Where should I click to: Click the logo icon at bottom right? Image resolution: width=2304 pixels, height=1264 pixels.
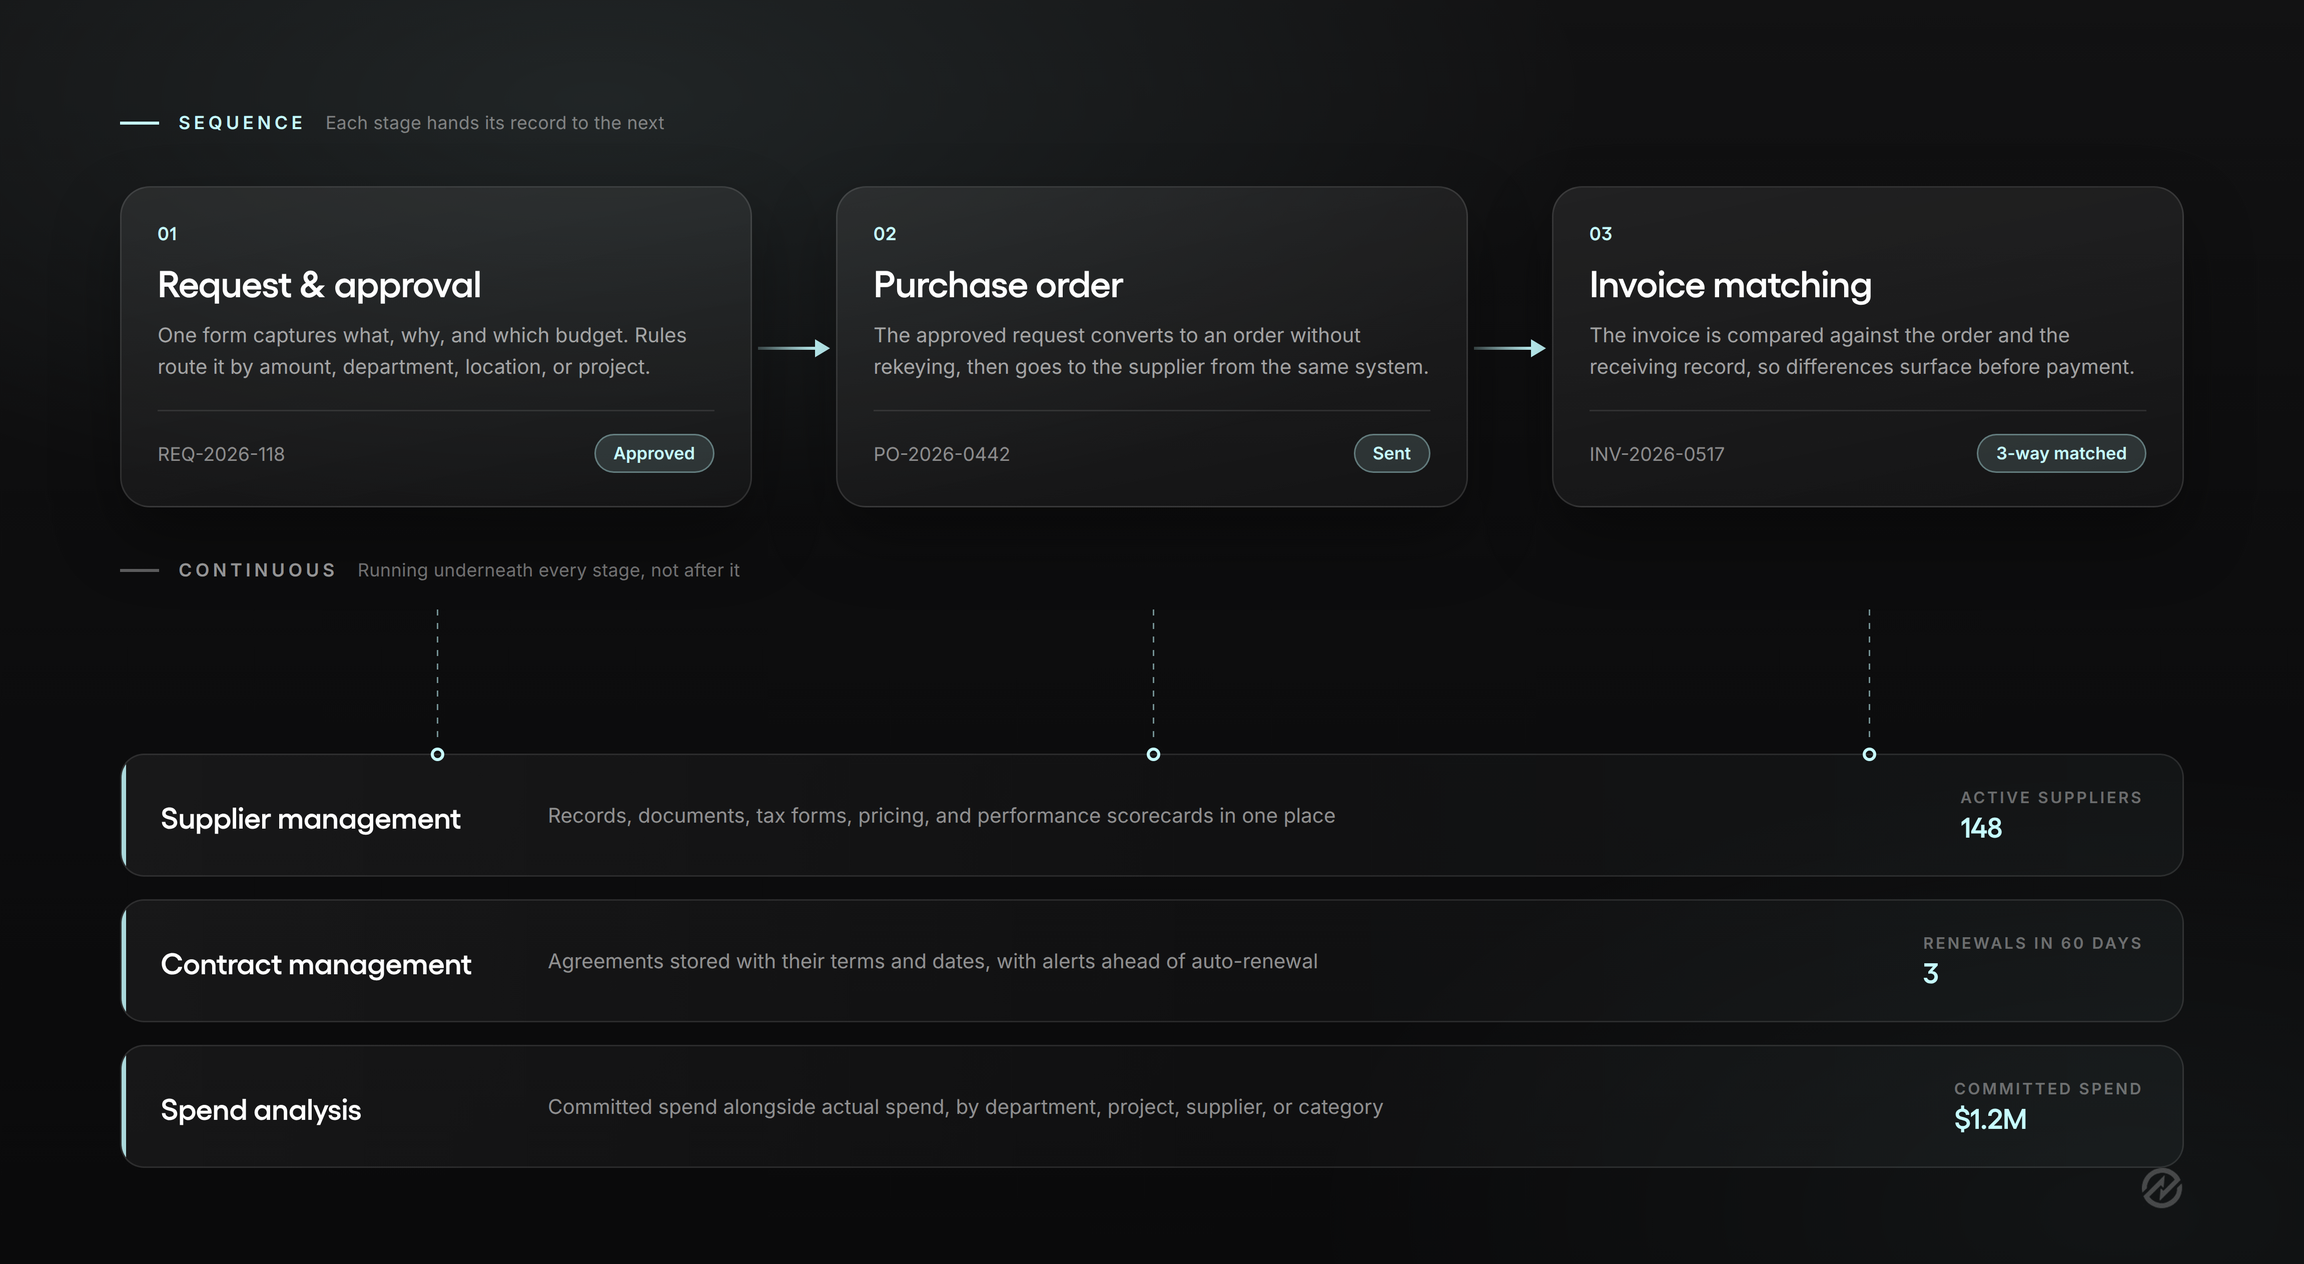(x=2161, y=1187)
